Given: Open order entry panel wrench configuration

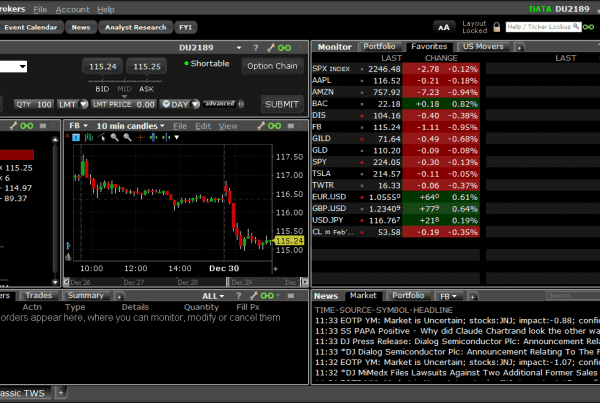Looking at the screenshot, I should (271, 48).
